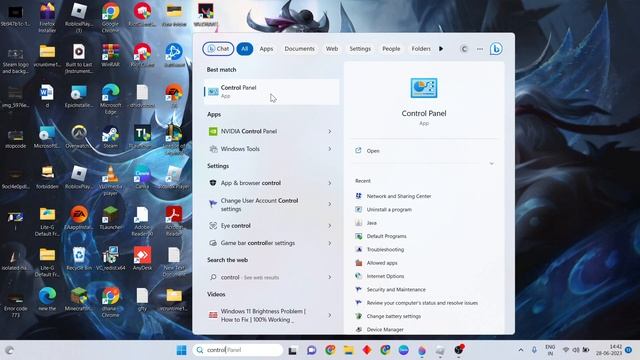Click the Windows Start button

click(182, 350)
